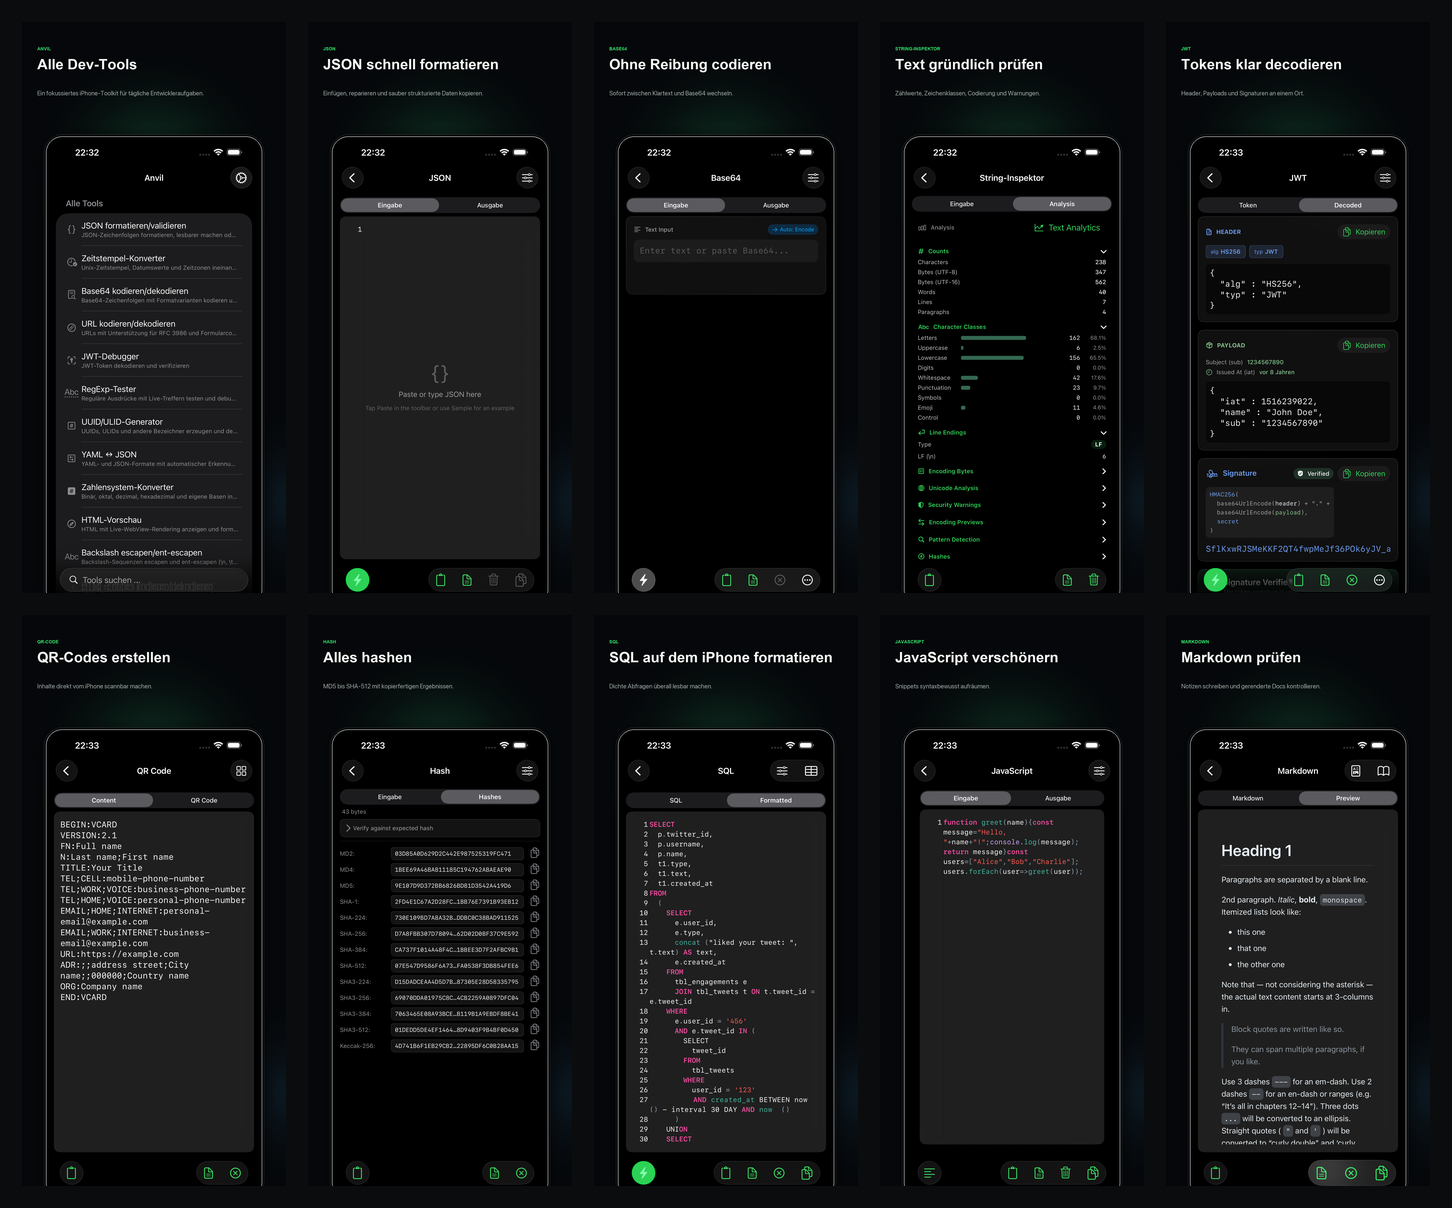1452x1208 pixels.
Task: Click the Letters percentage bar
Action: click(993, 338)
